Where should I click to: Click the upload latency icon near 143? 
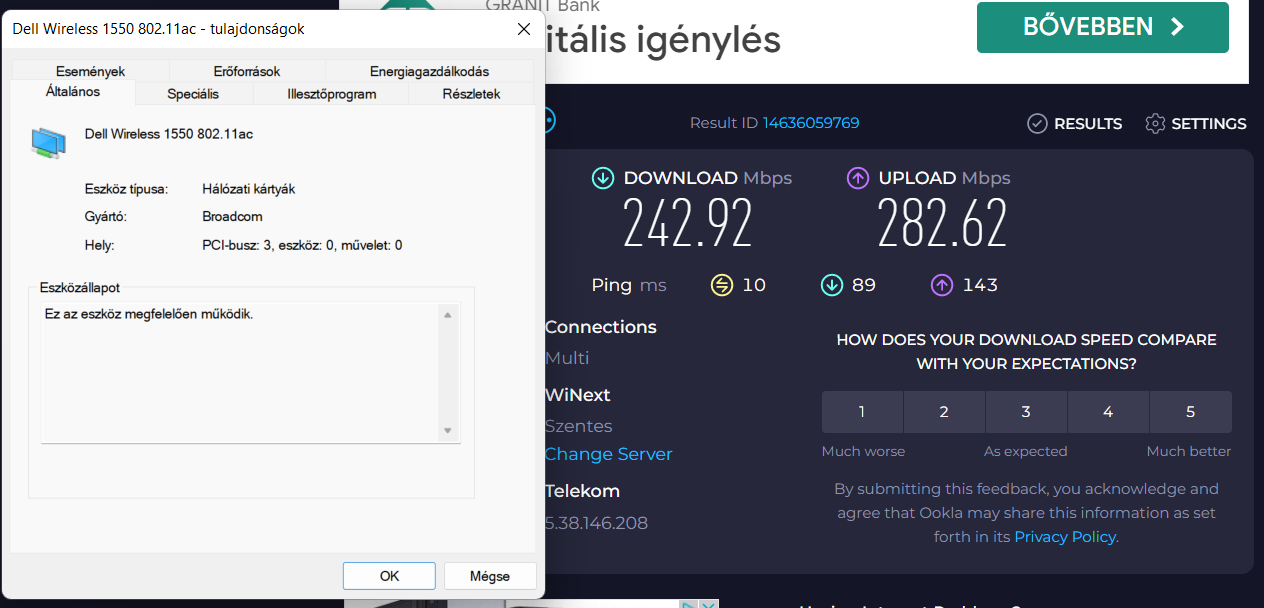(942, 285)
